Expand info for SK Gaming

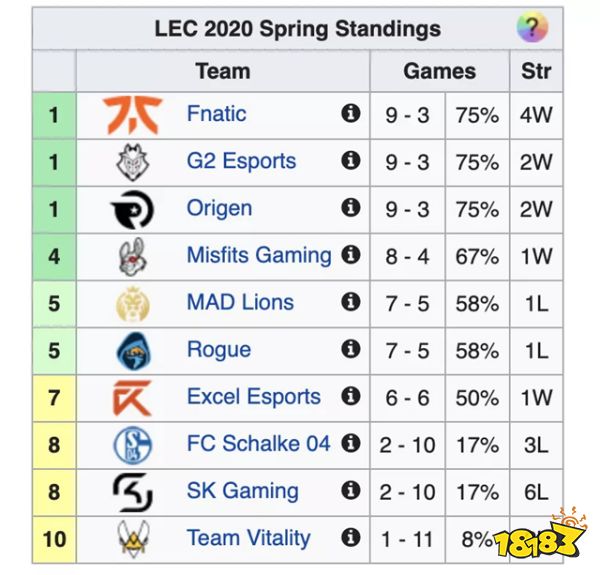(351, 491)
